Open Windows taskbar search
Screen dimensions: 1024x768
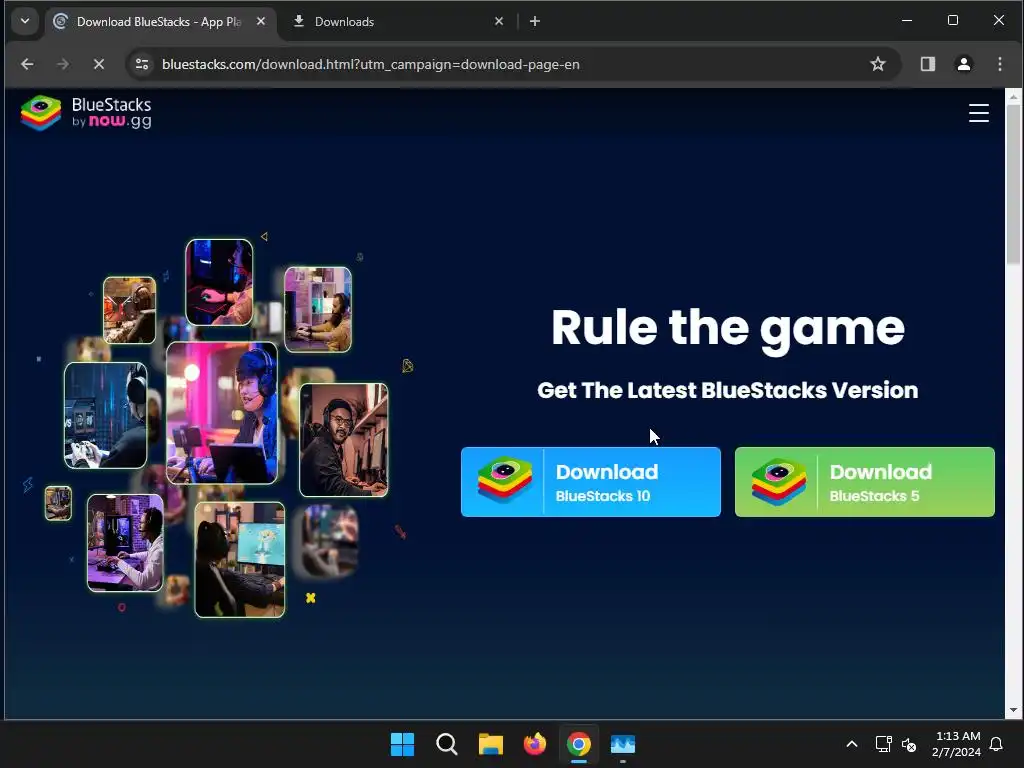tap(447, 744)
